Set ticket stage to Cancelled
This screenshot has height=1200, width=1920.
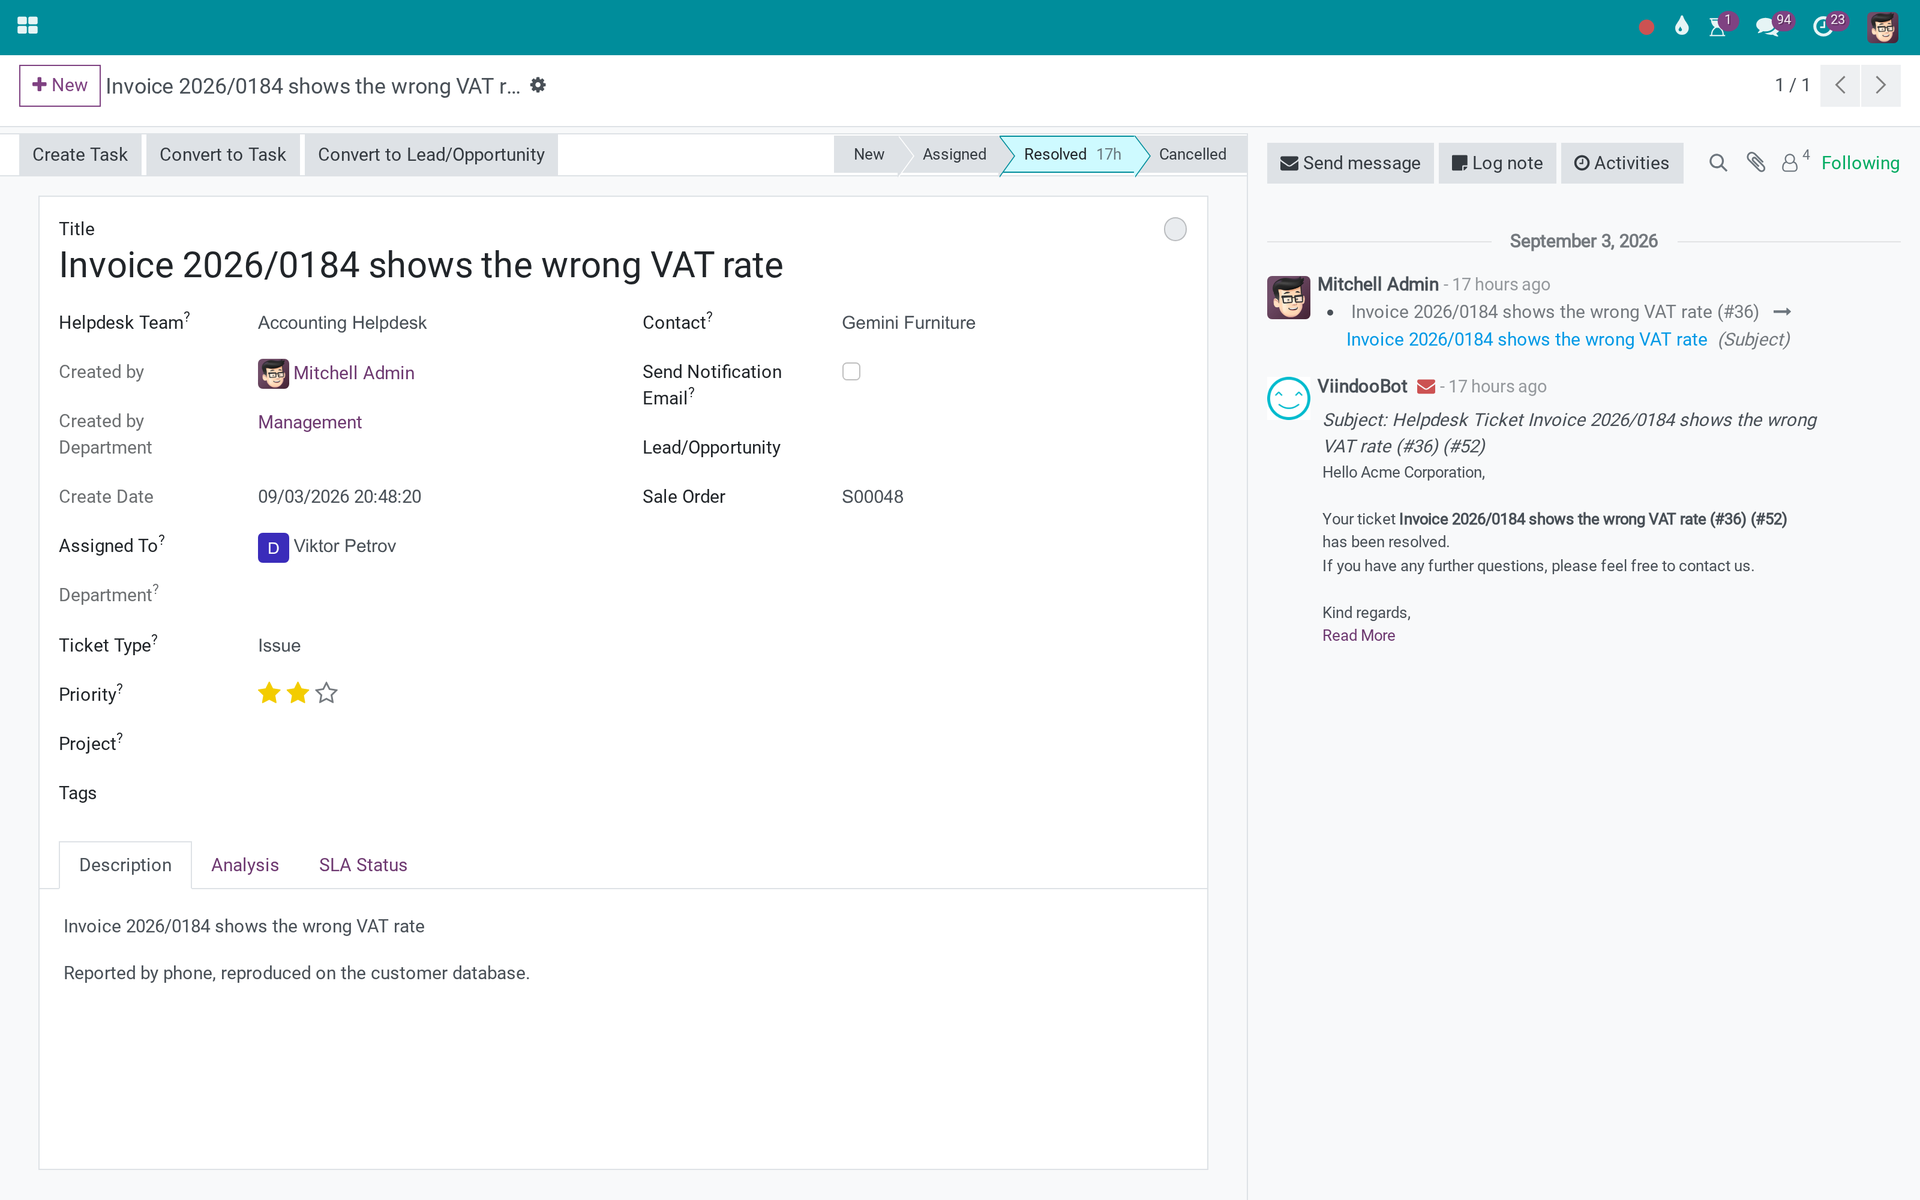1192,154
